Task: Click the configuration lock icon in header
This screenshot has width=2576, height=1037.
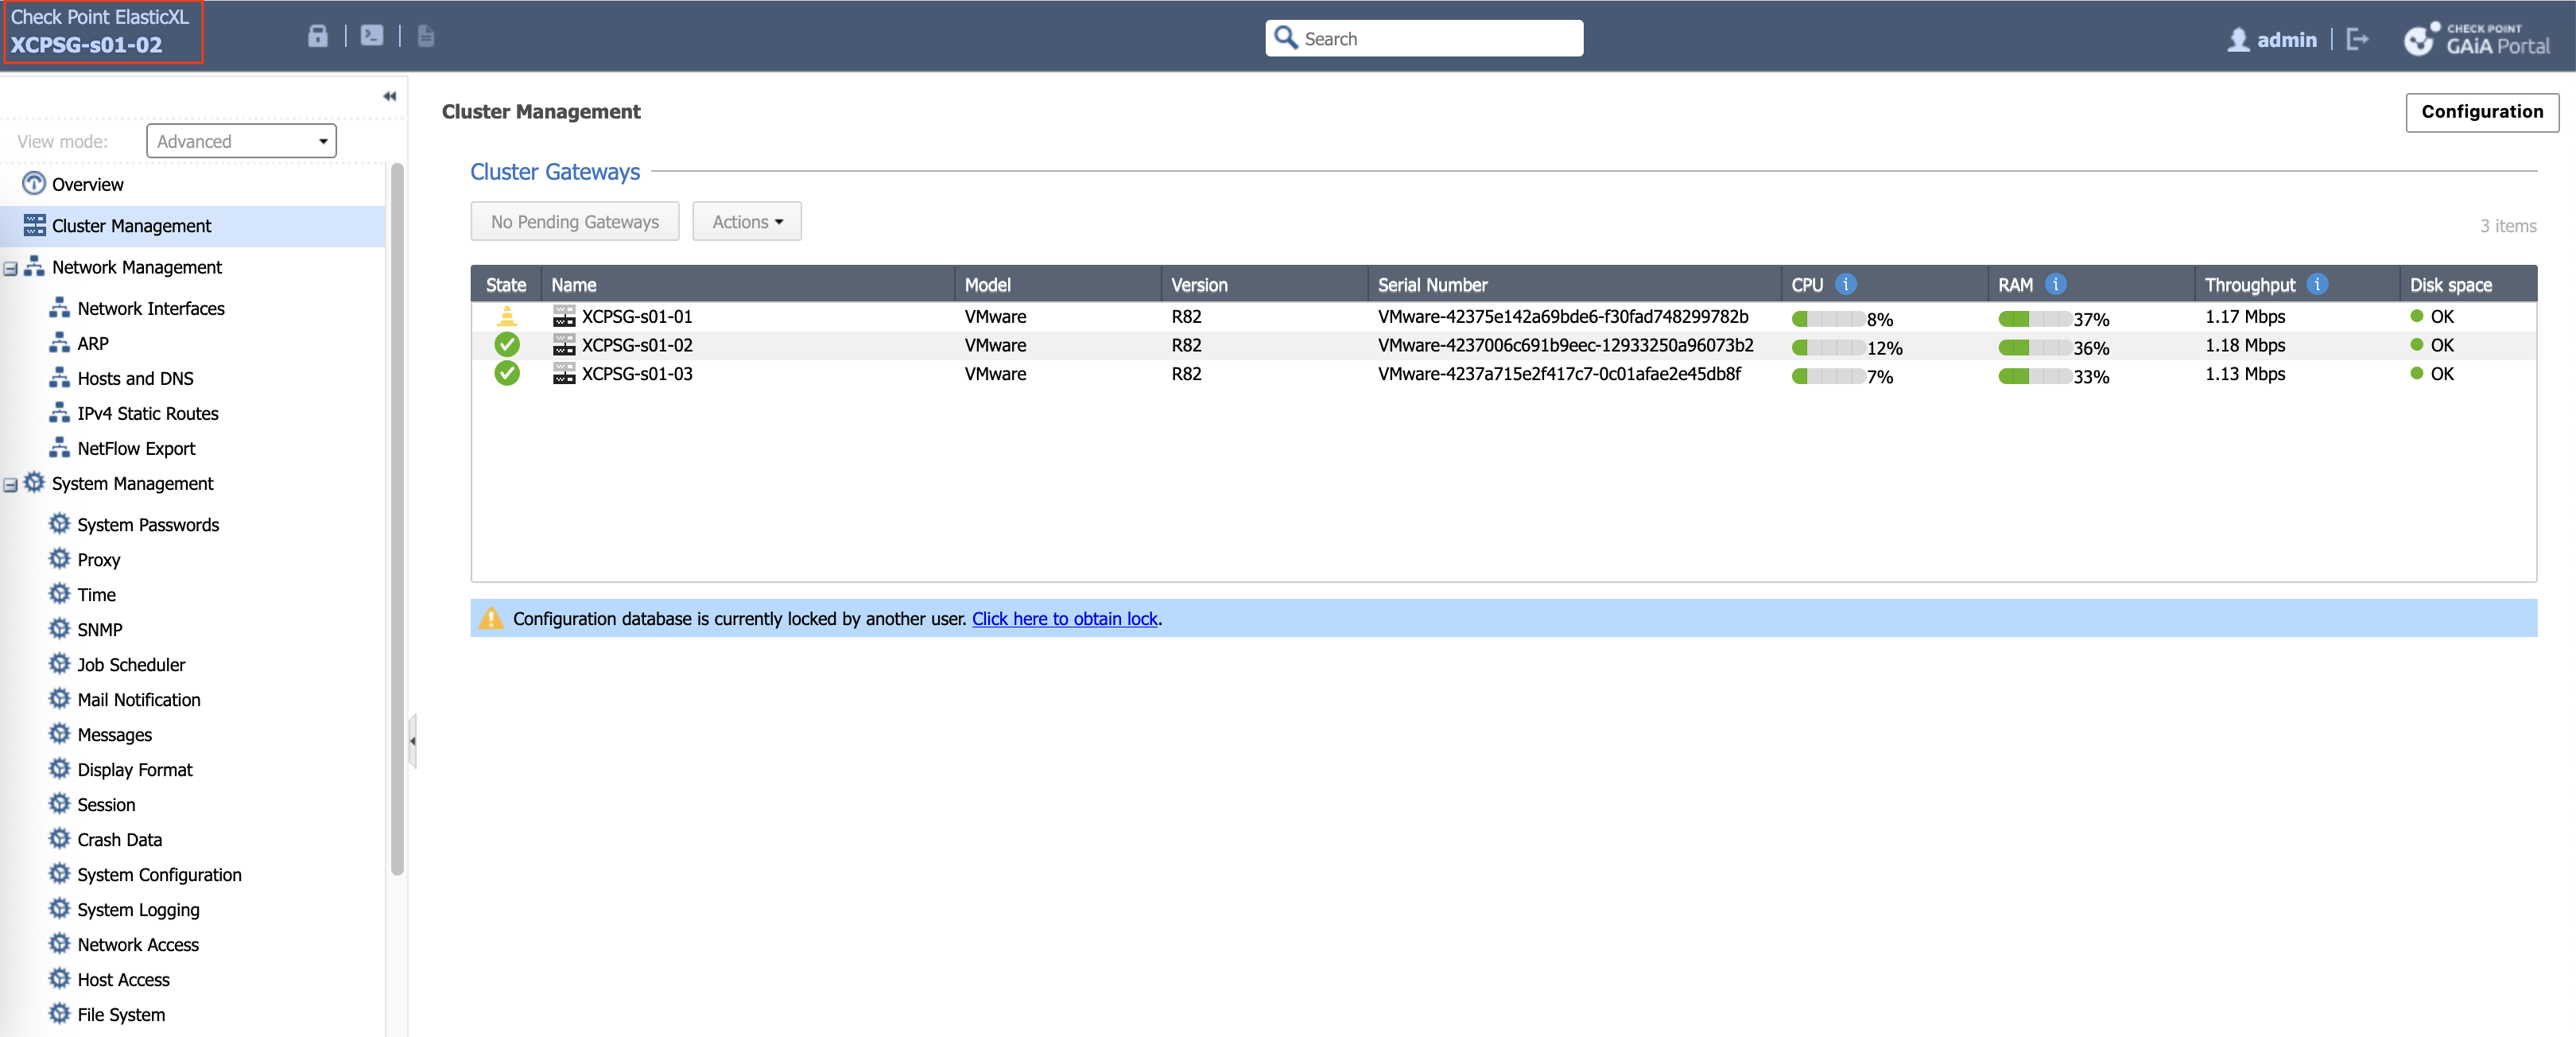Action: (x=317, y=37)
